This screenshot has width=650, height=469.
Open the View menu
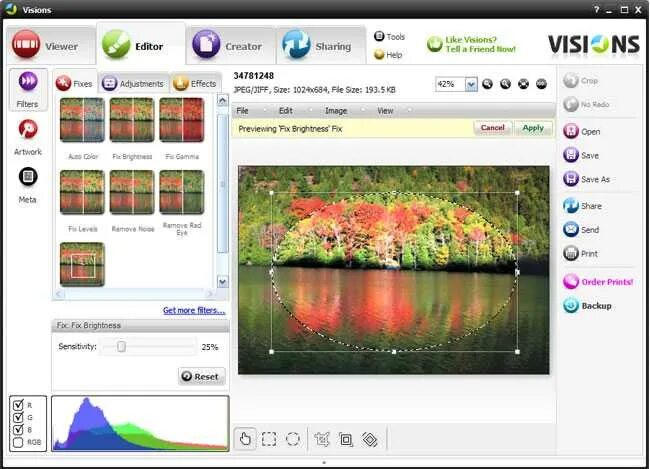coord(385,111)
